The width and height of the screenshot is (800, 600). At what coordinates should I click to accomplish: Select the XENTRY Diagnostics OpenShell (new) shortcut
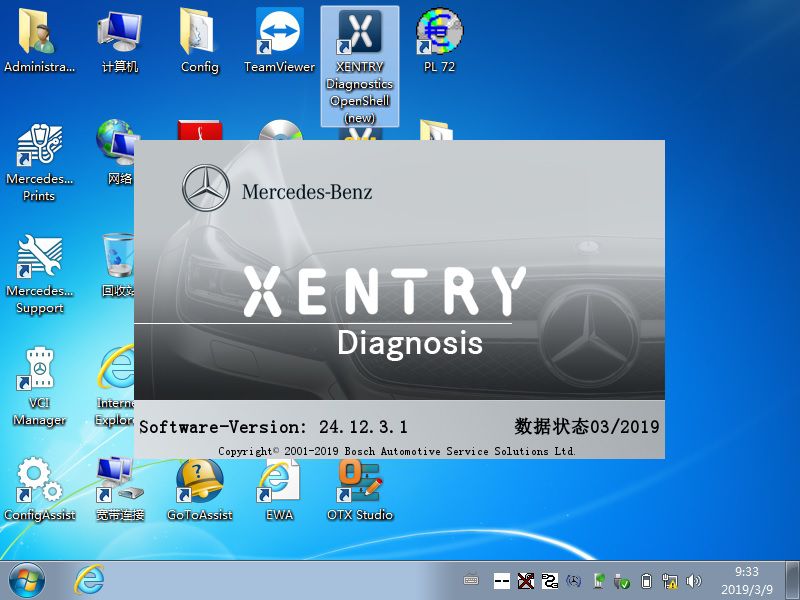pos(360,66)
